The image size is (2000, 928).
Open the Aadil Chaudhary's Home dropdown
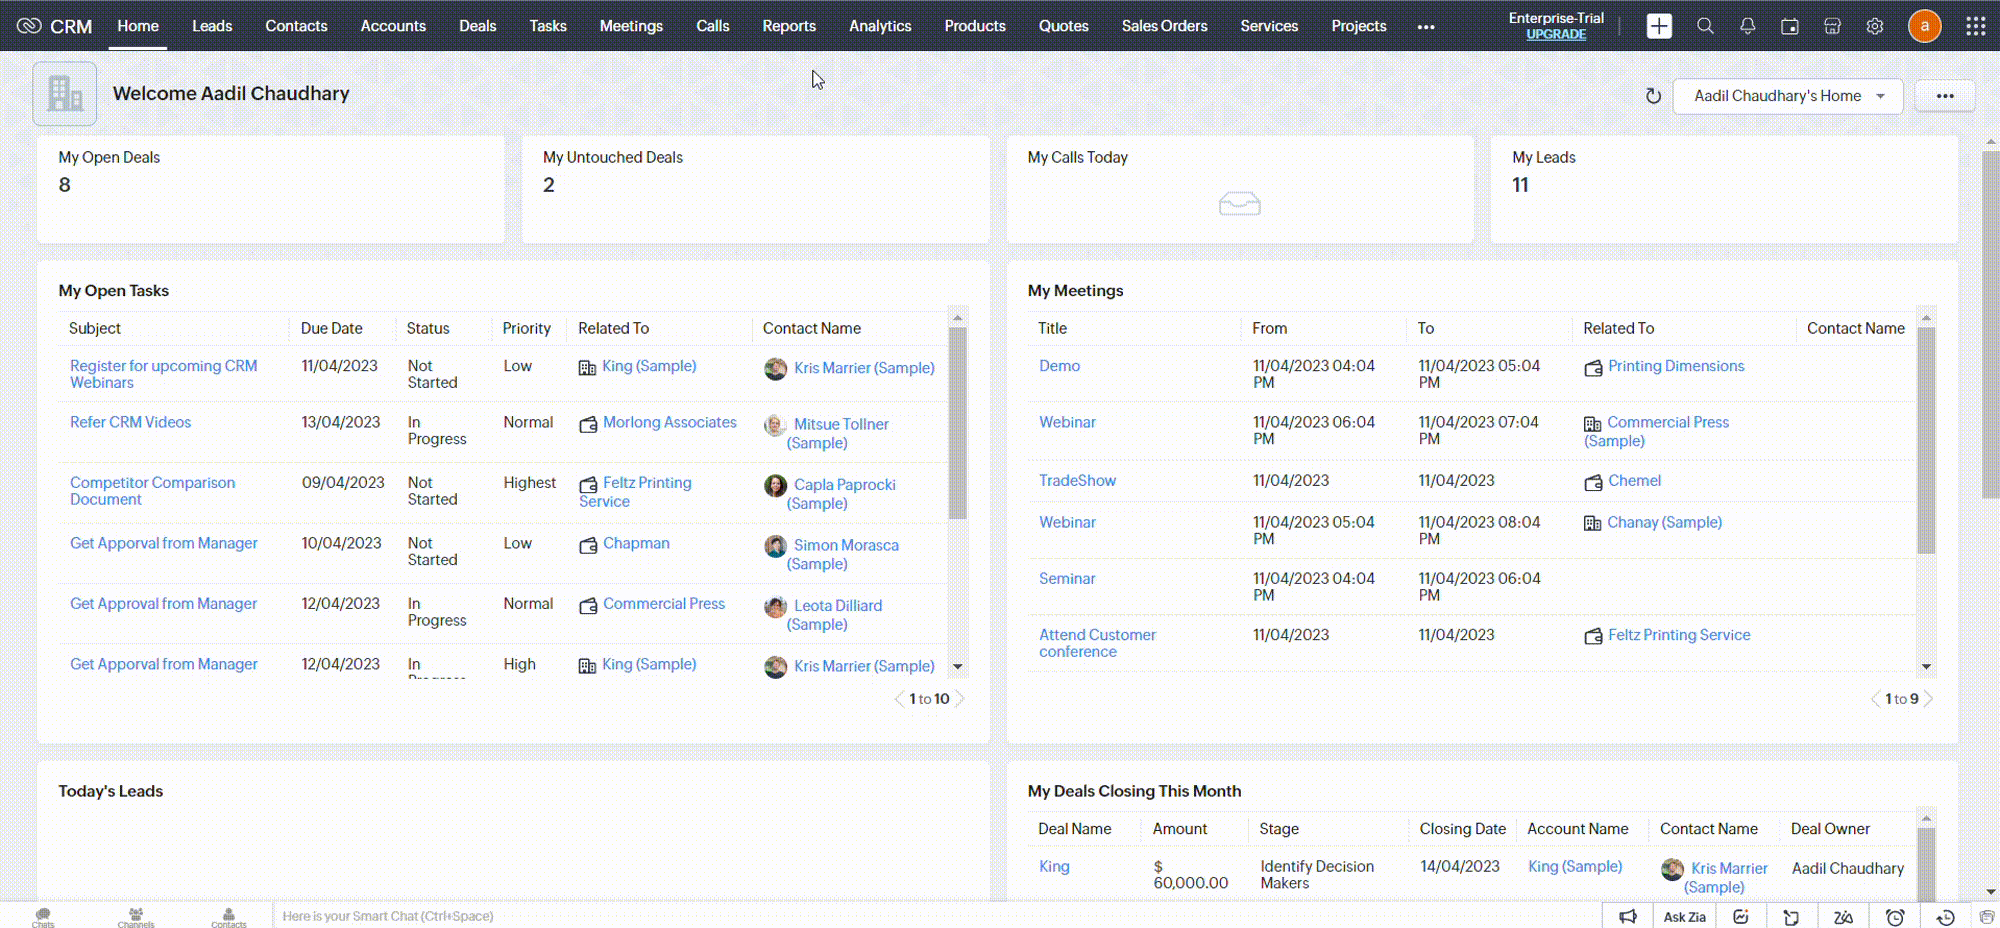point(1787,96)
